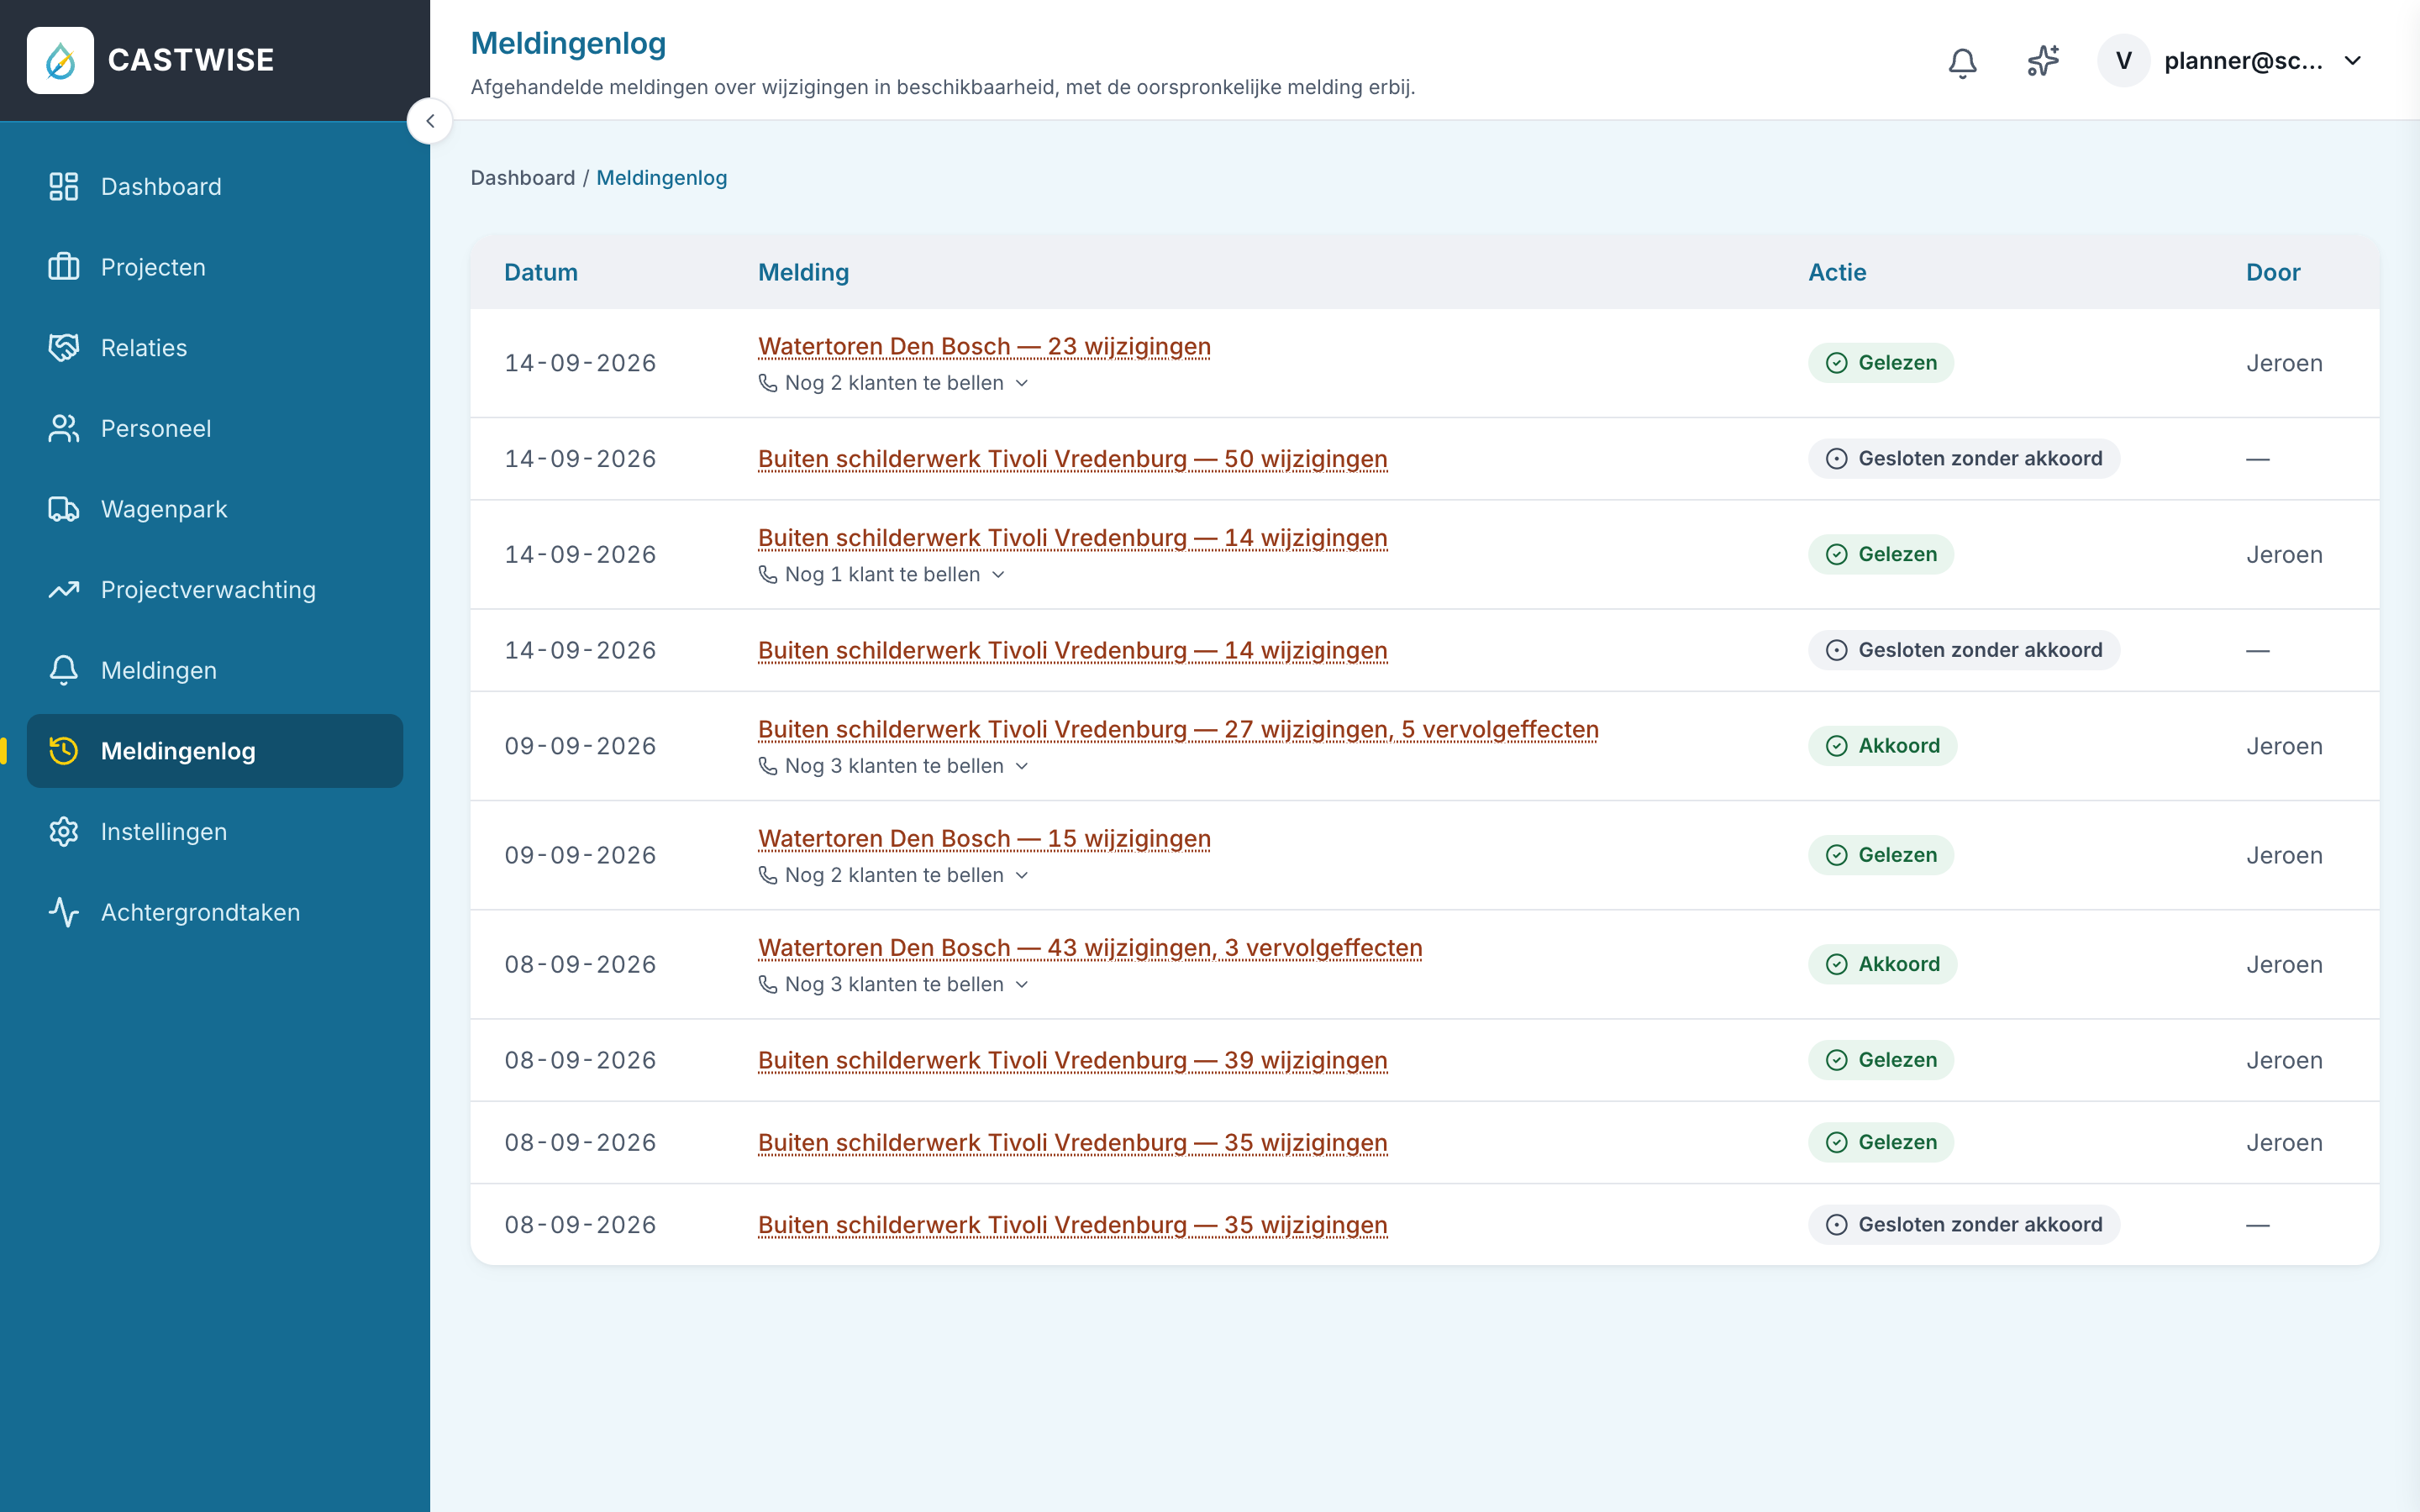Click the Personeel people icon

pyautogui.click(x=64, y=429)
